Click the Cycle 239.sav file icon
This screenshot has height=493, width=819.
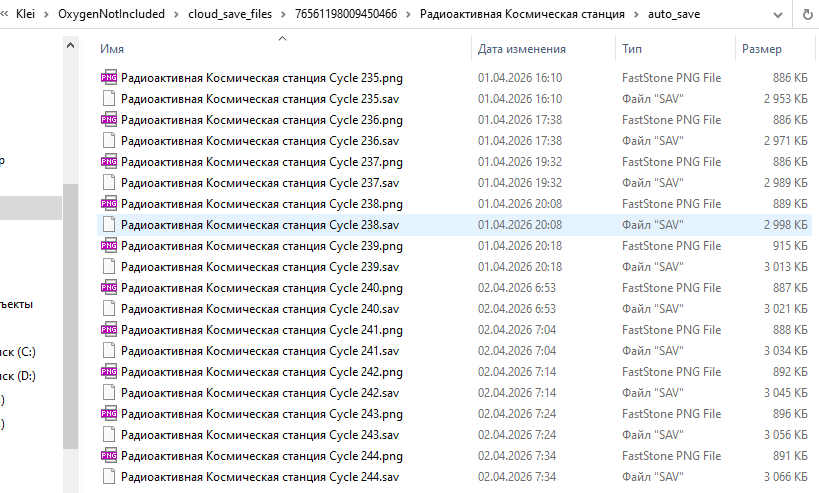pyautogui.click(x=109, y=267)
